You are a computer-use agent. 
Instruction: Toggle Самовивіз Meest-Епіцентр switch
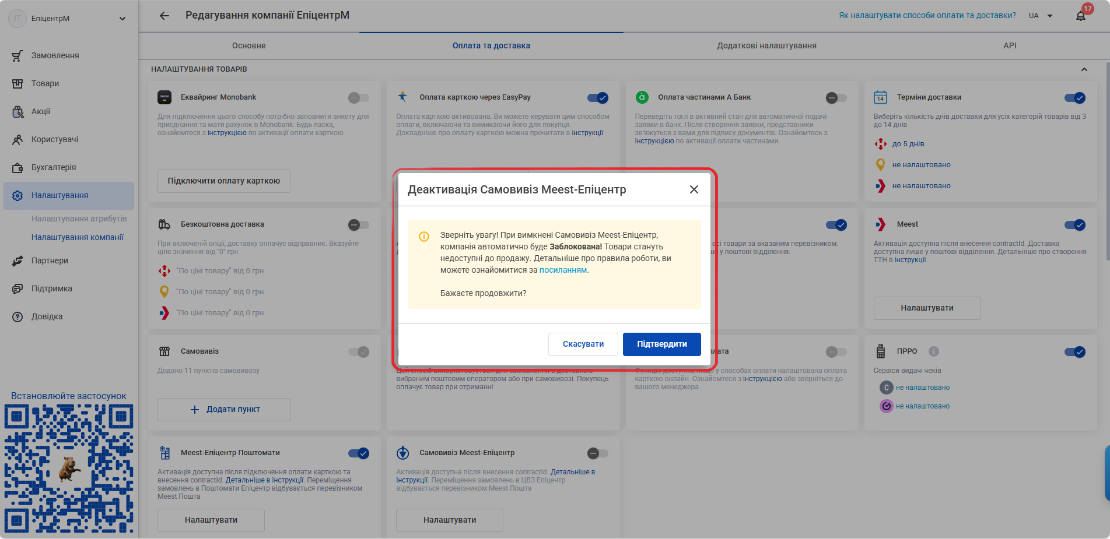[x=598, y=453]
